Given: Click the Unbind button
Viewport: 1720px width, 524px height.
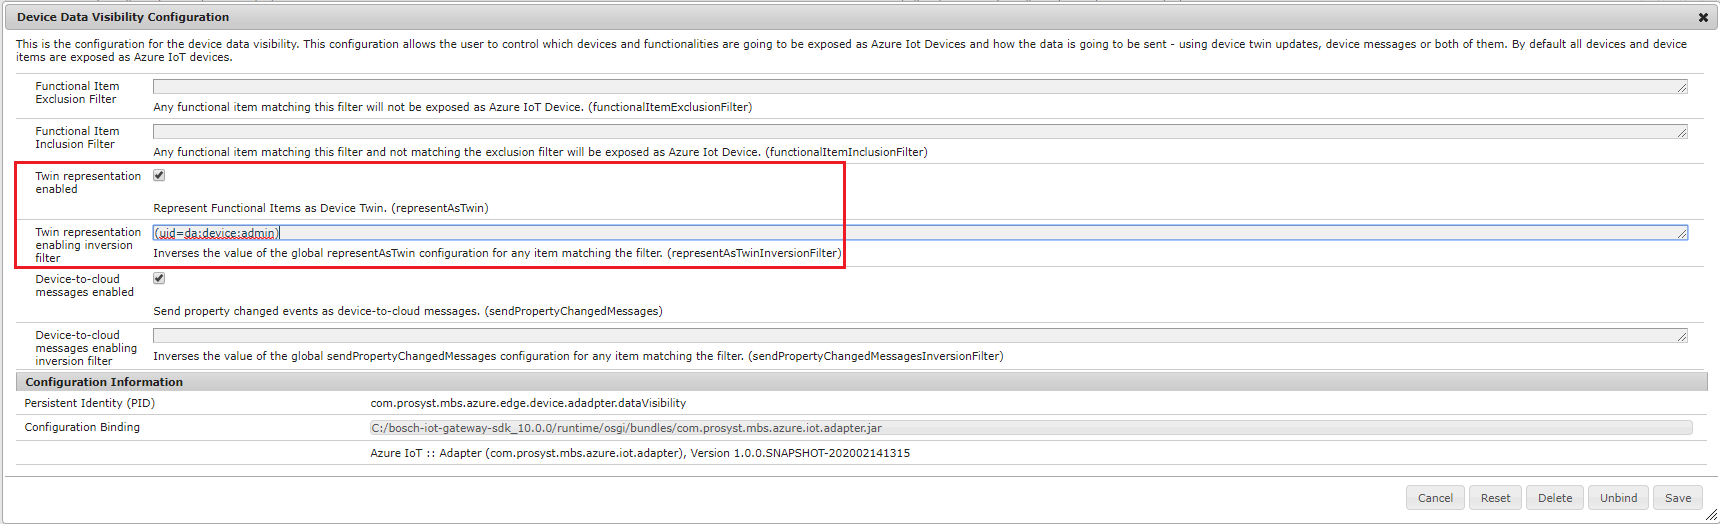Looking at the screenshot, I should click(x=1618, y=498).
